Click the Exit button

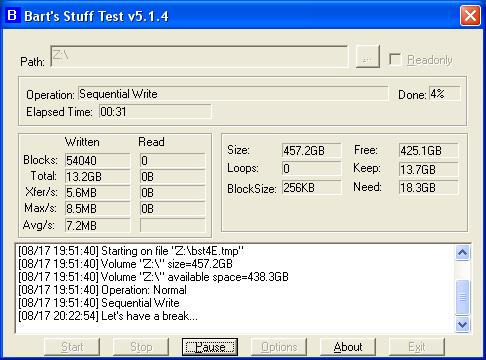click(x=417, y=347)
